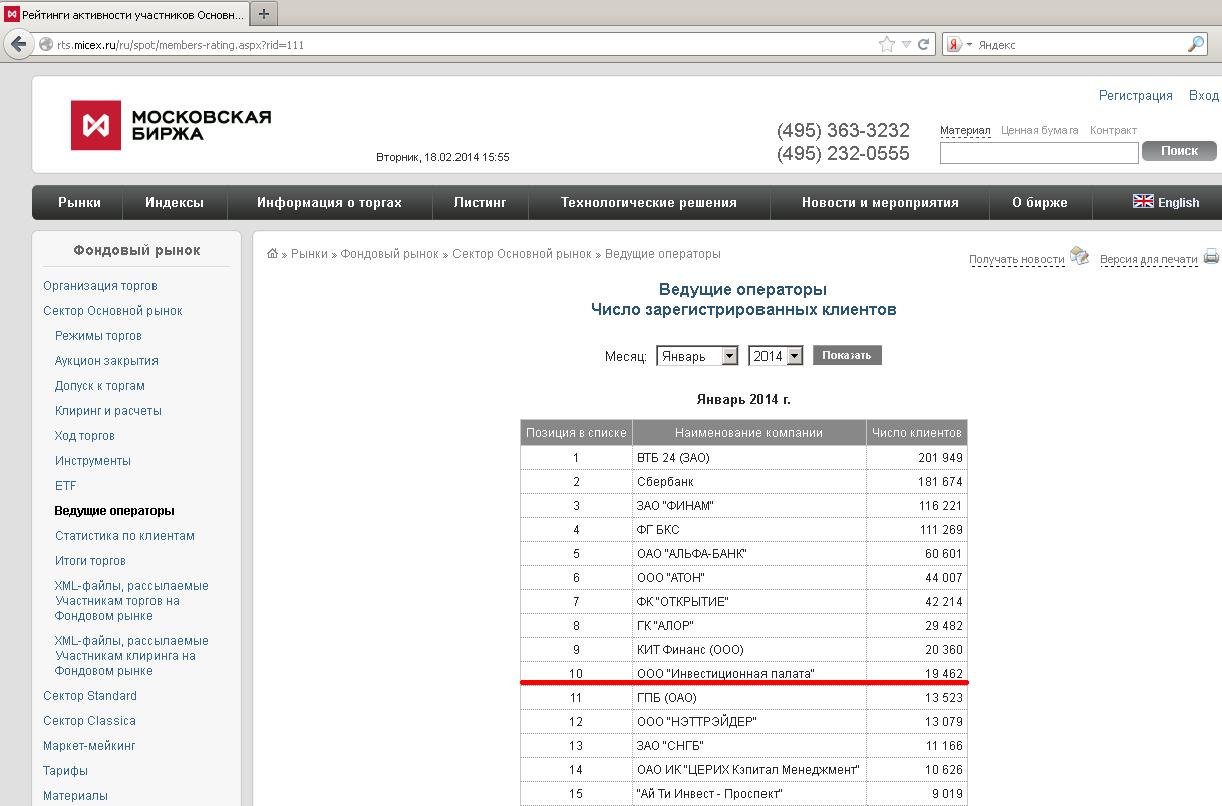Open Инструменты sidebar link

(93, 461)
